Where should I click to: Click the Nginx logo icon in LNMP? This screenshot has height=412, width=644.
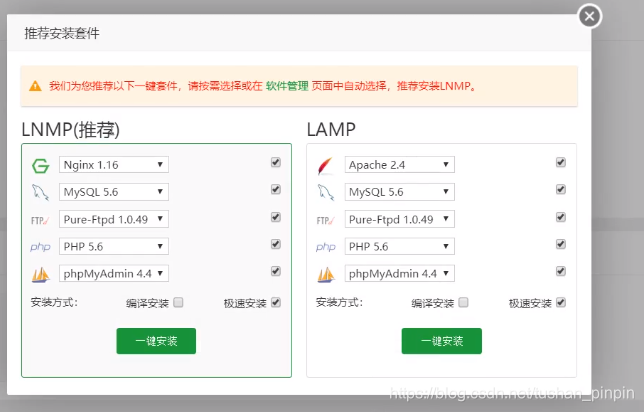[x=41, y=166]
